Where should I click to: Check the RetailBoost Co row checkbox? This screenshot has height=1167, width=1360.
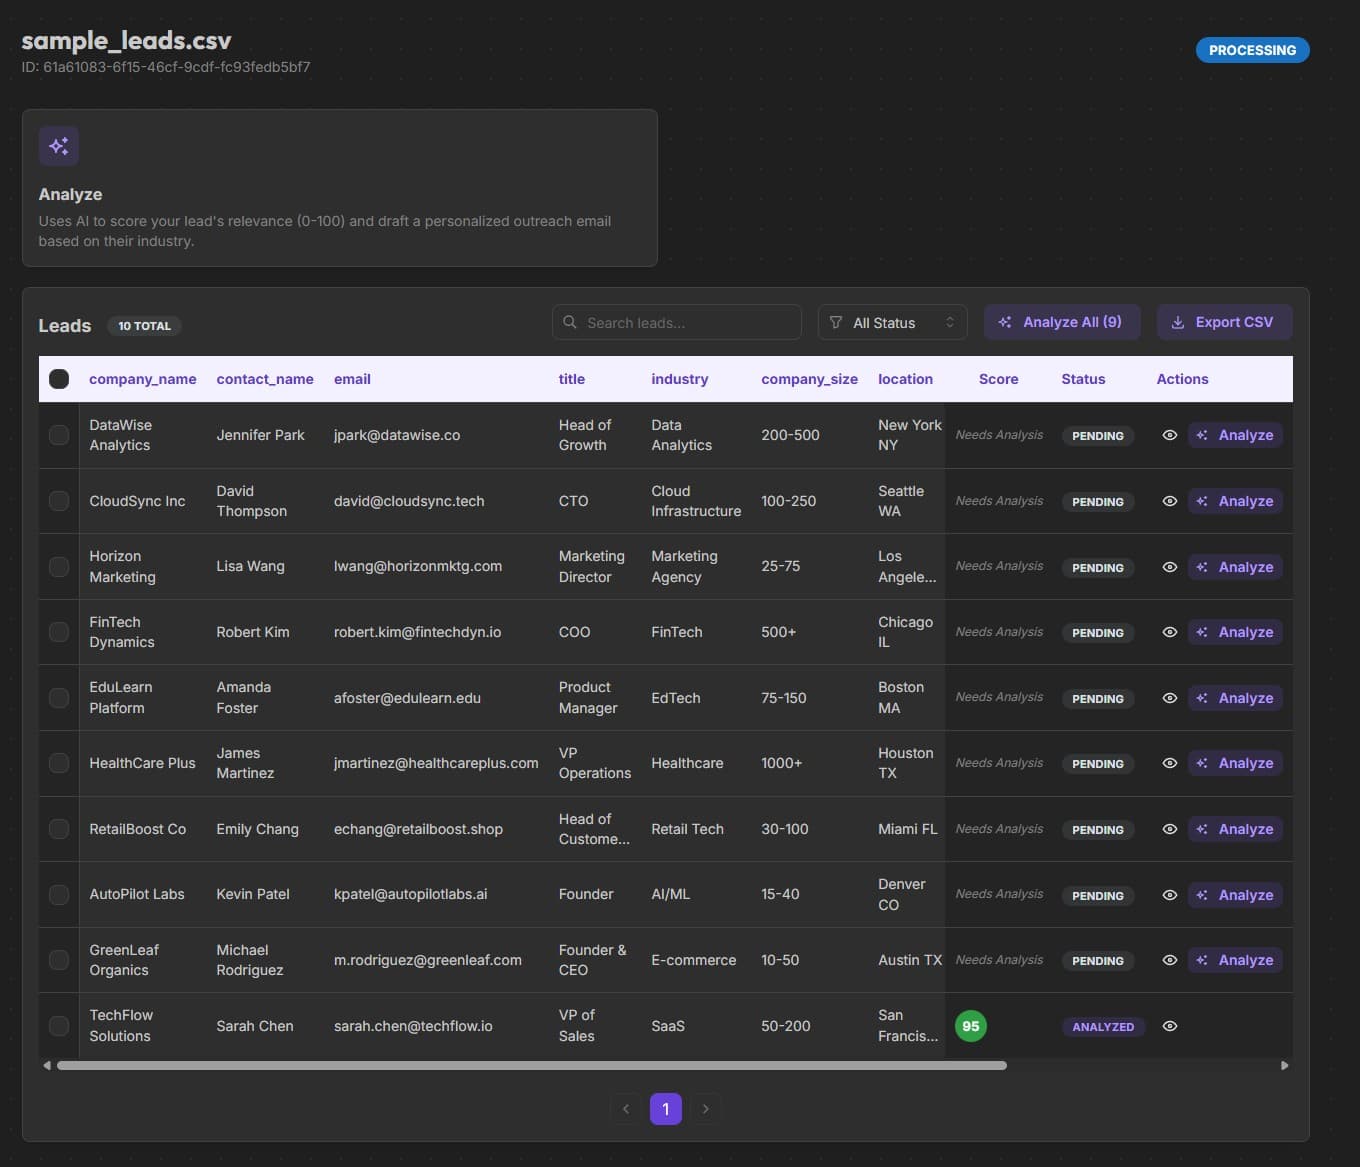(x=59, y=829)
